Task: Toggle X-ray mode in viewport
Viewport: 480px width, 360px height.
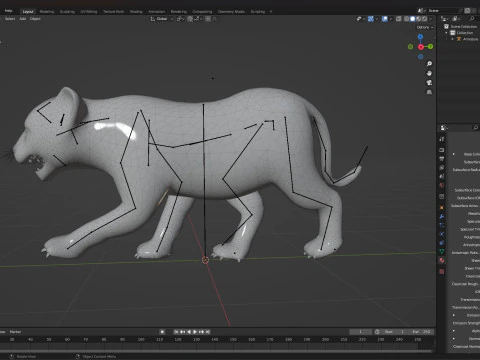Action: point(398,19)
